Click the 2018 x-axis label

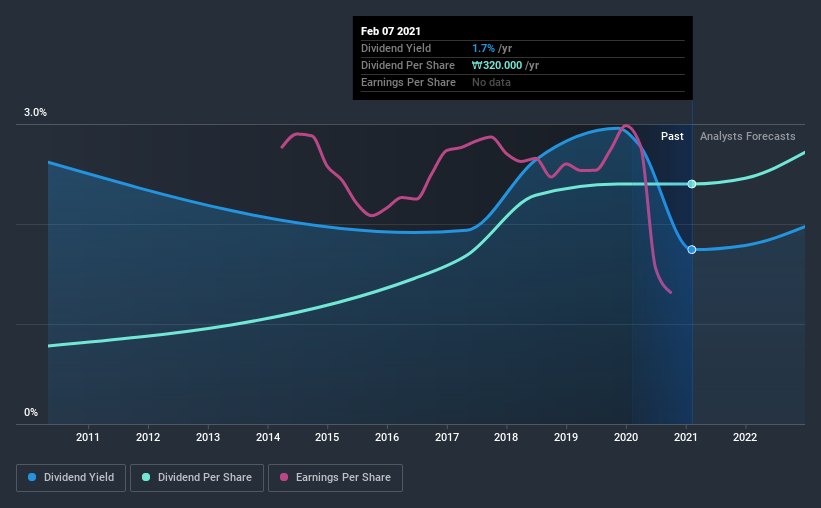[x=506, y=437]
